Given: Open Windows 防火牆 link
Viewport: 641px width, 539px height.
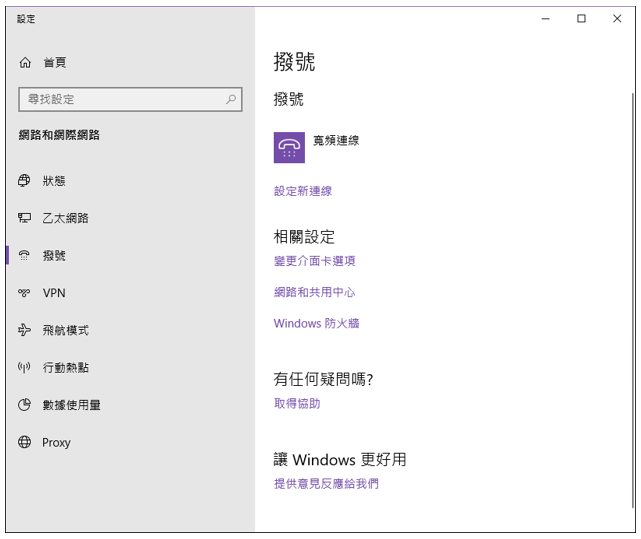Looking at the screenshot, I should click(x=316, y=323).
